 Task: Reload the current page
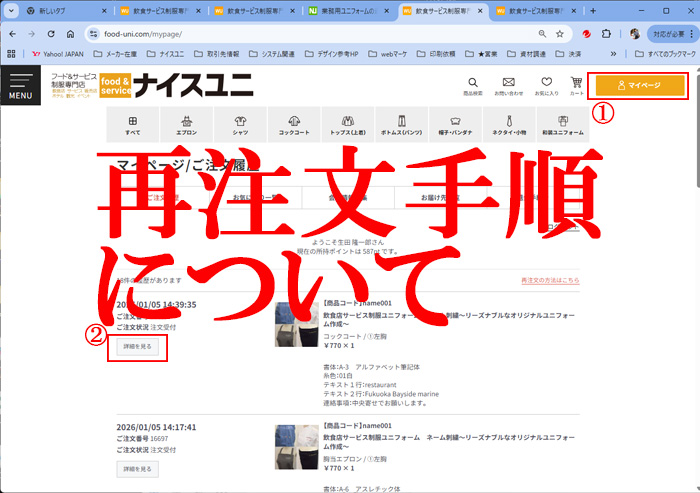coord(51,34)
